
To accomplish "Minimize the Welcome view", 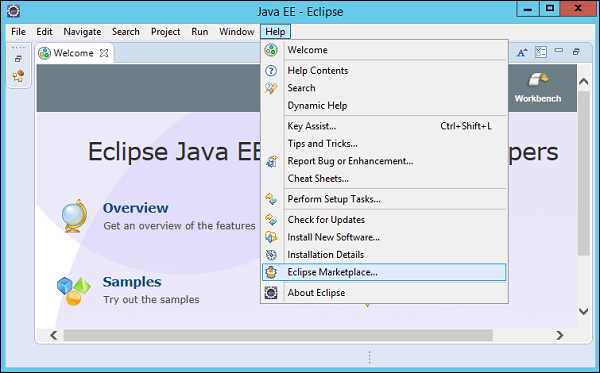I will point(559,50).
